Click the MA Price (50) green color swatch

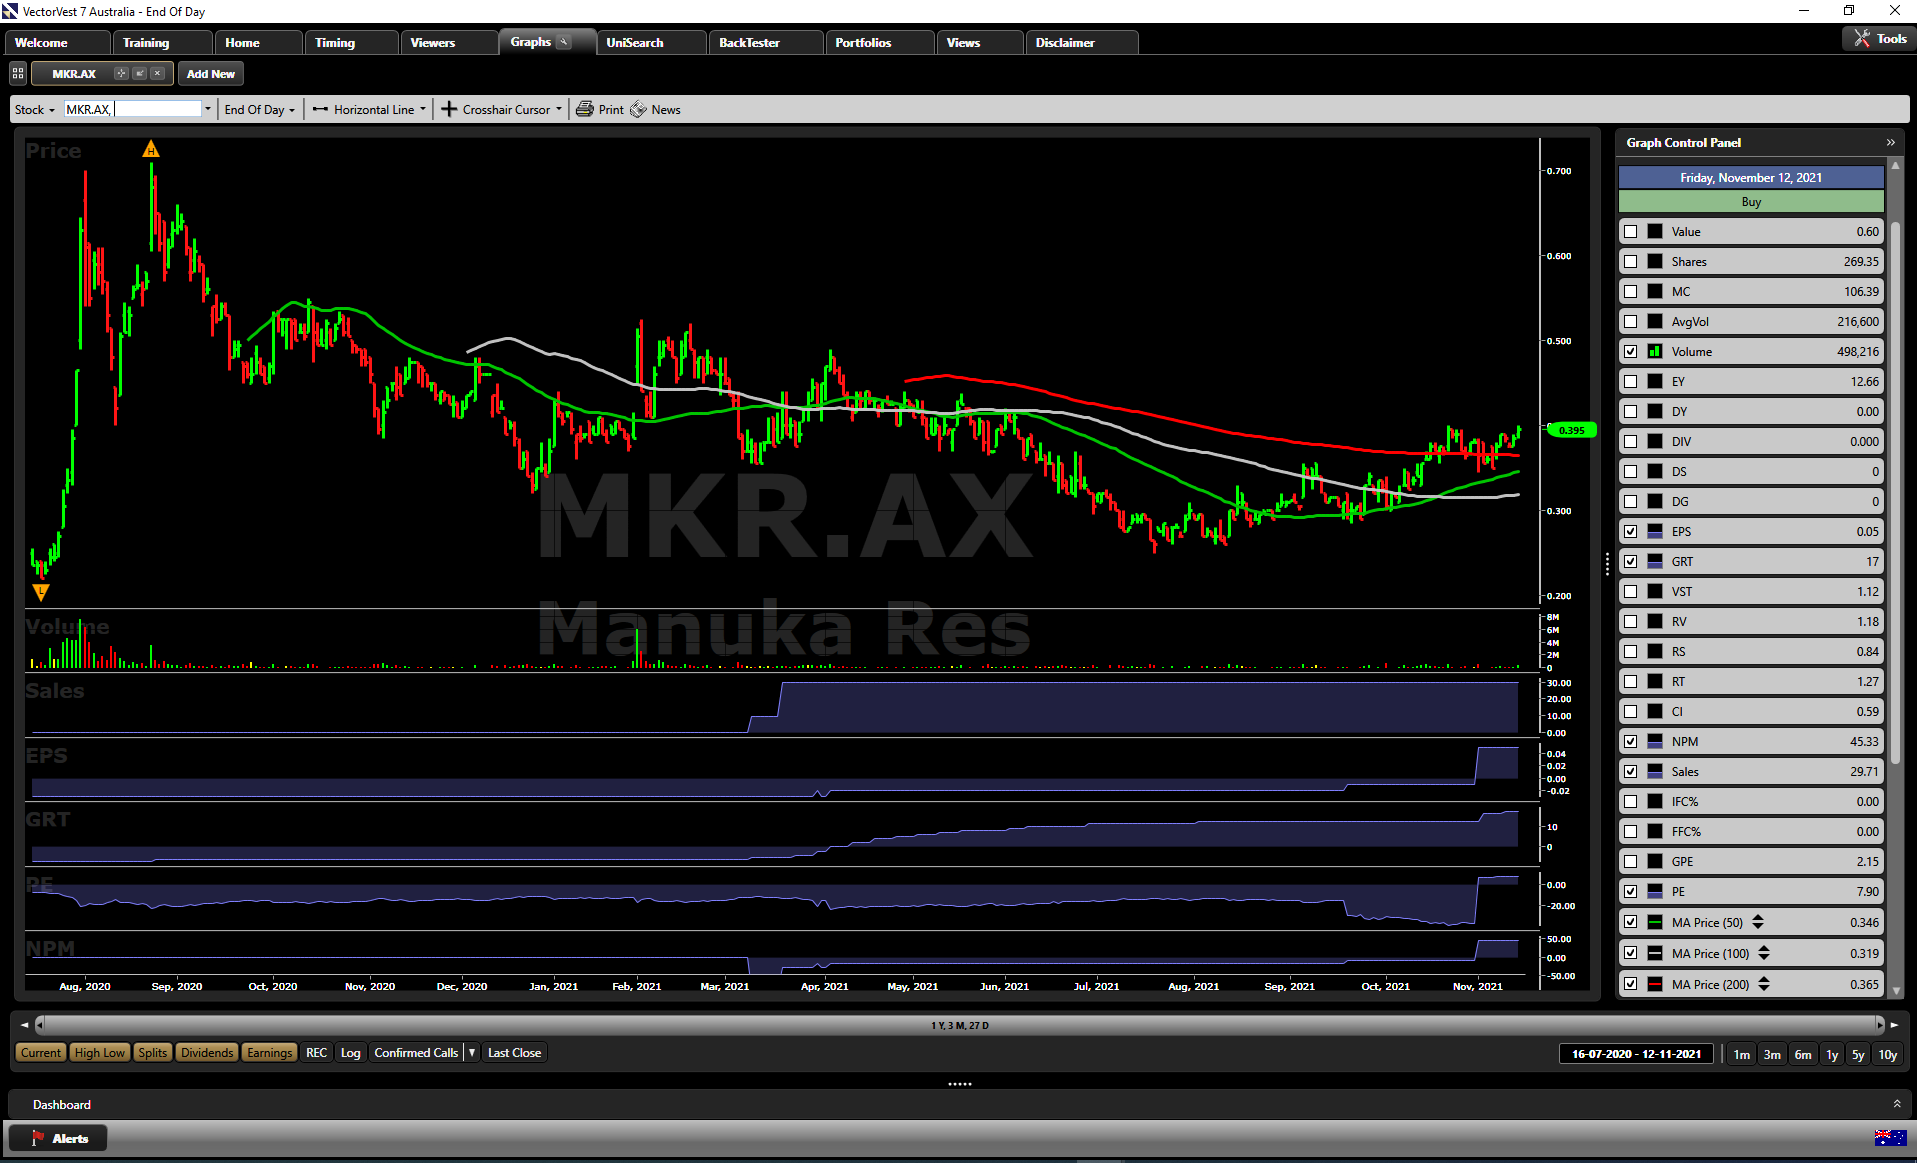coord(1655,923)
